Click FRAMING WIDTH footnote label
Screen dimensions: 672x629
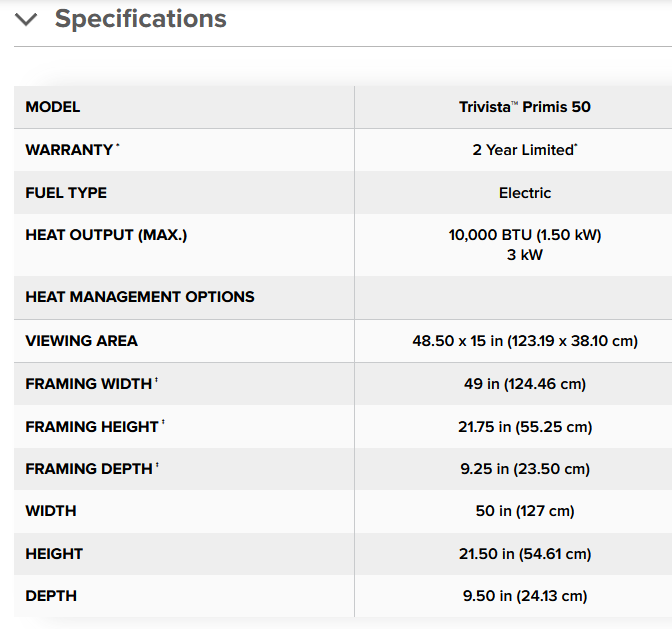(92, 383)
